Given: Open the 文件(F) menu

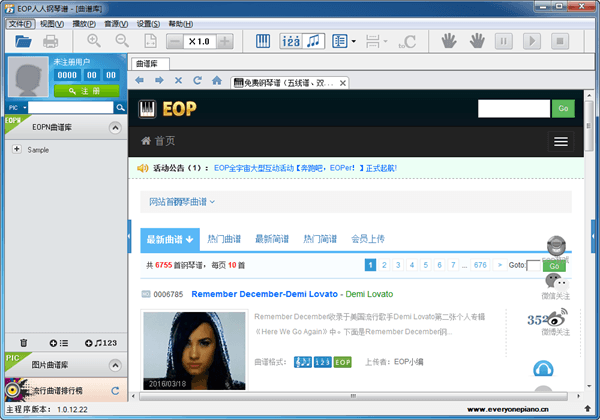Looking at the screenshot, I should coord(19,23).
